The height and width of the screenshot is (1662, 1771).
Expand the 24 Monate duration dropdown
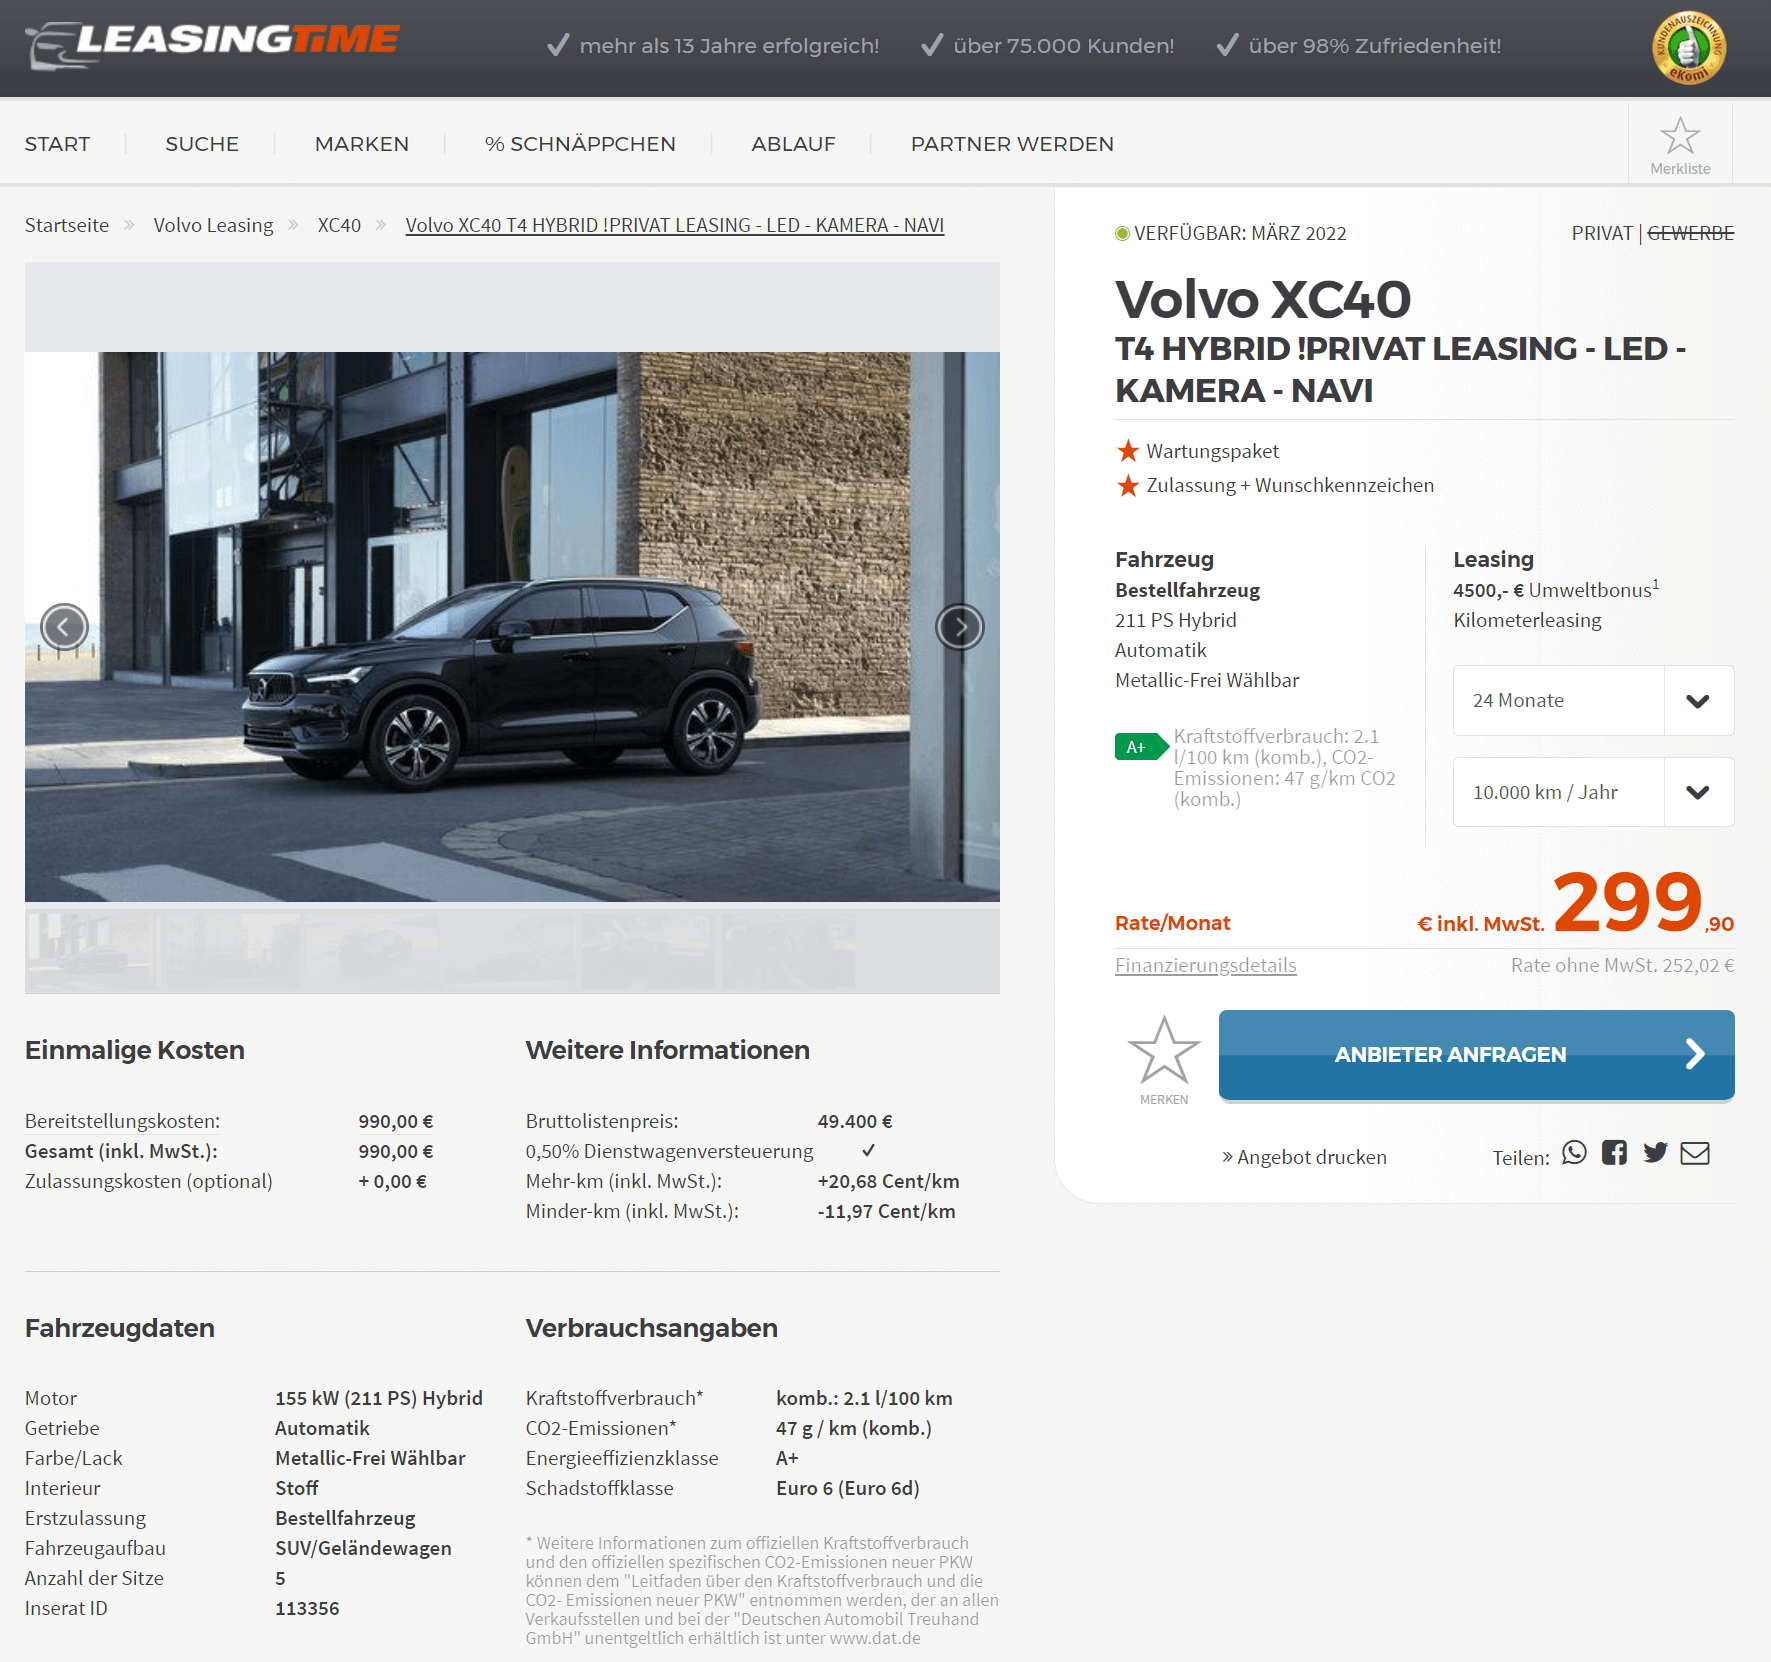pos(1593,700)
